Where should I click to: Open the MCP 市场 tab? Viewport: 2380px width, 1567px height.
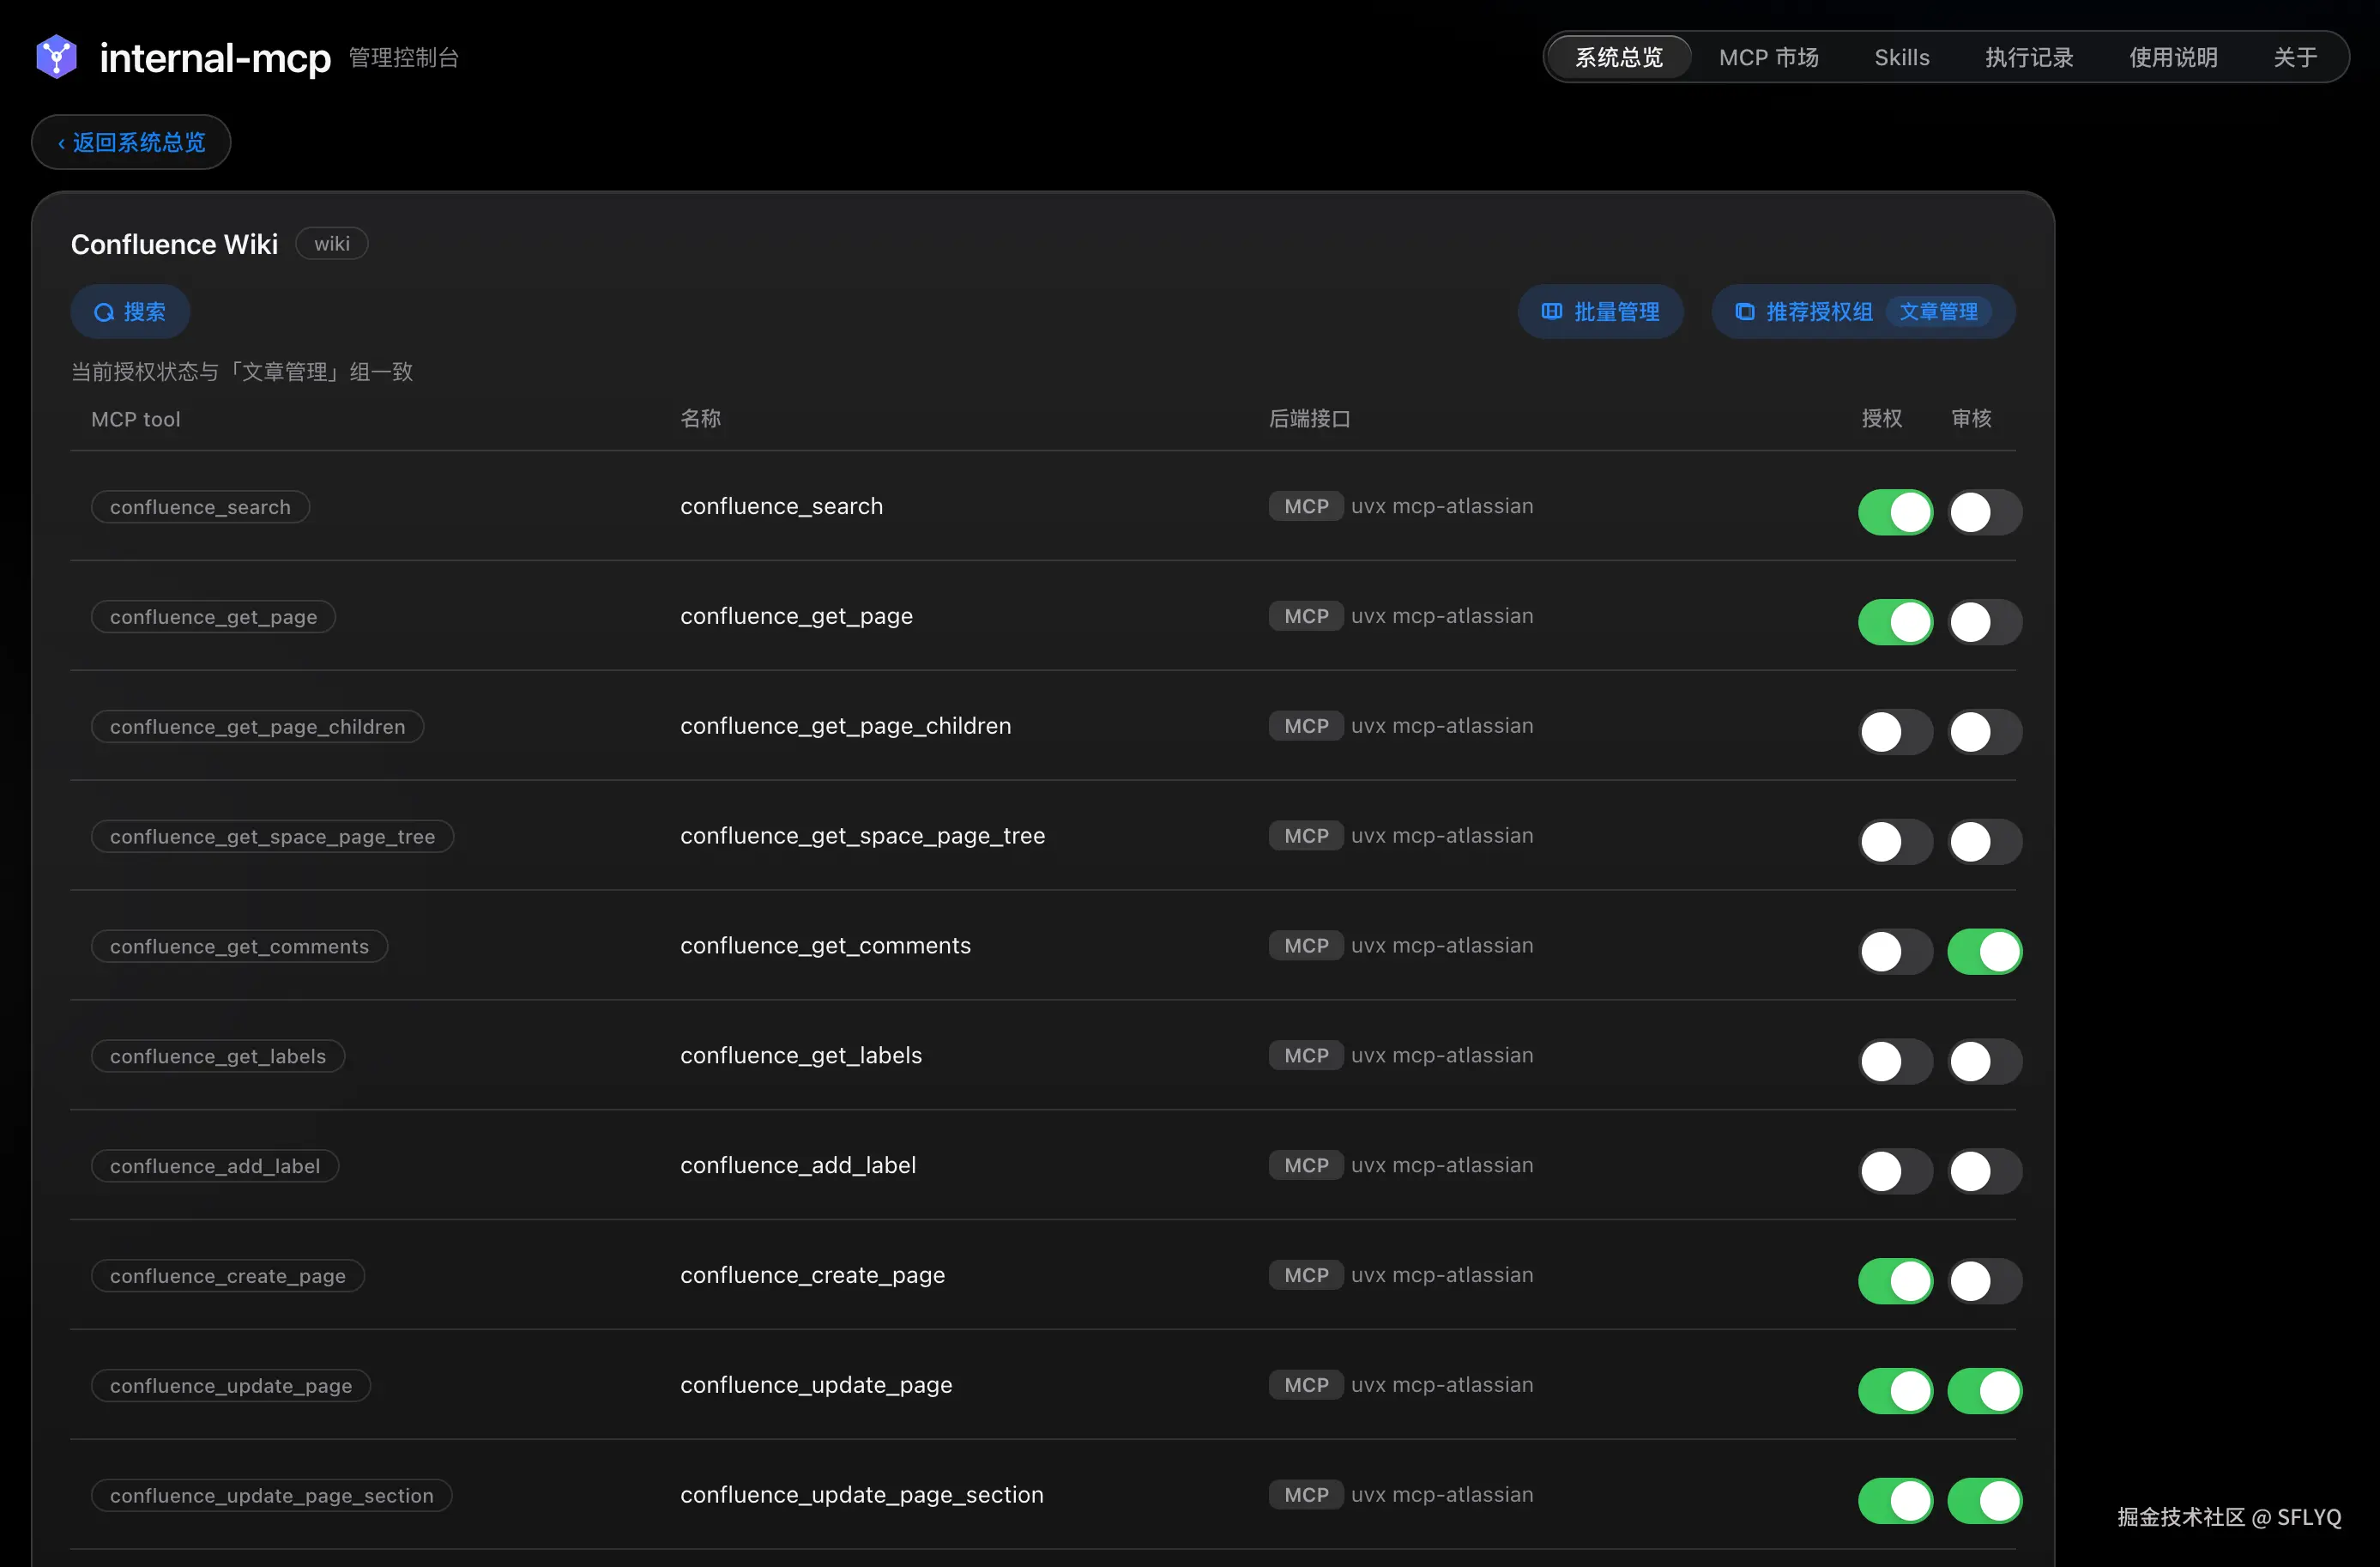tap(1768, 57)
